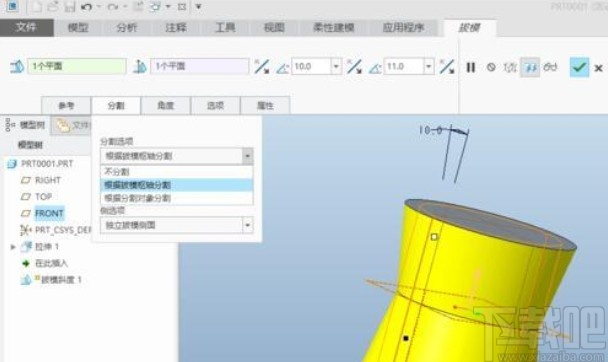The width and height of the screenshot is (608, 362).
Task: Click the glasses verify preview icon
Action: coord(550,67)
